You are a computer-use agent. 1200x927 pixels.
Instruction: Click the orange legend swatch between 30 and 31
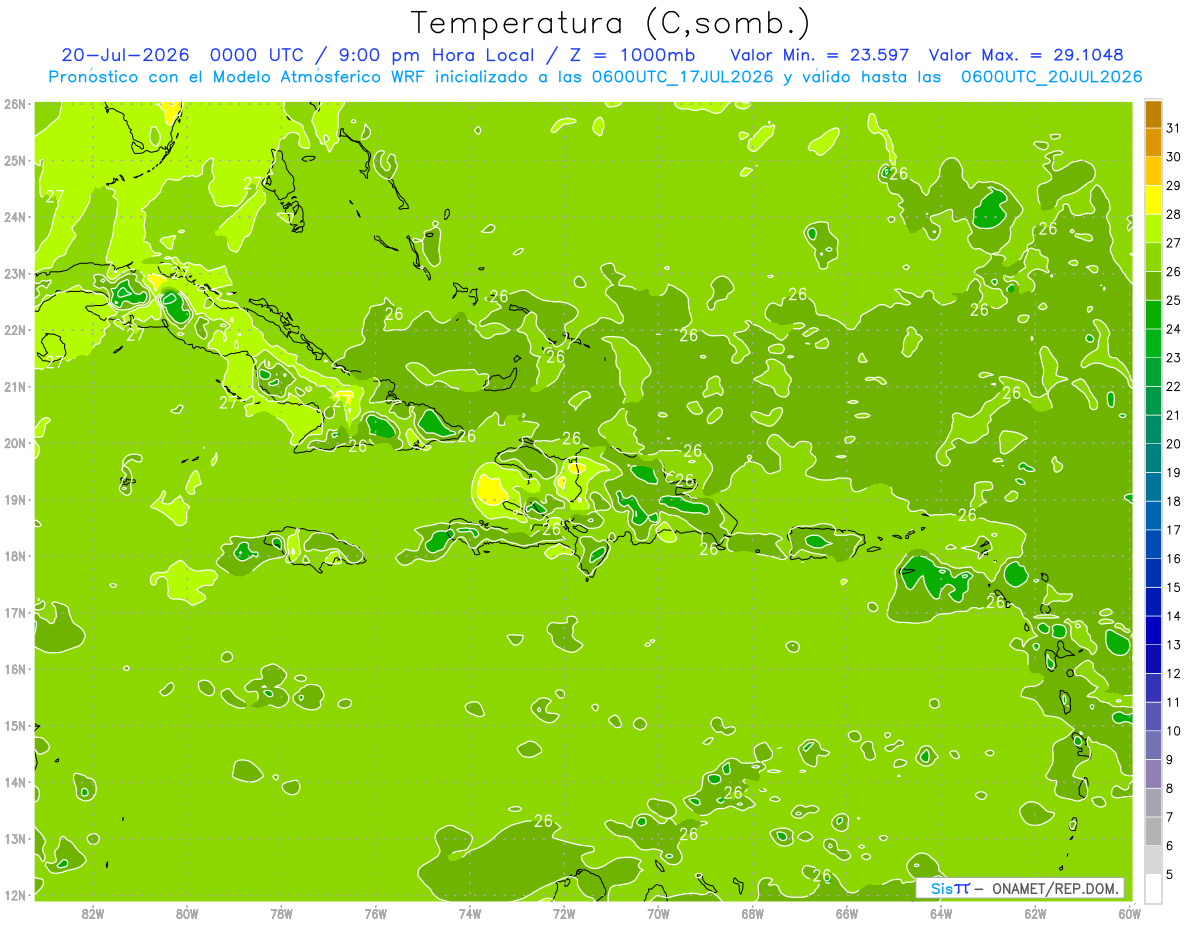1153,143
